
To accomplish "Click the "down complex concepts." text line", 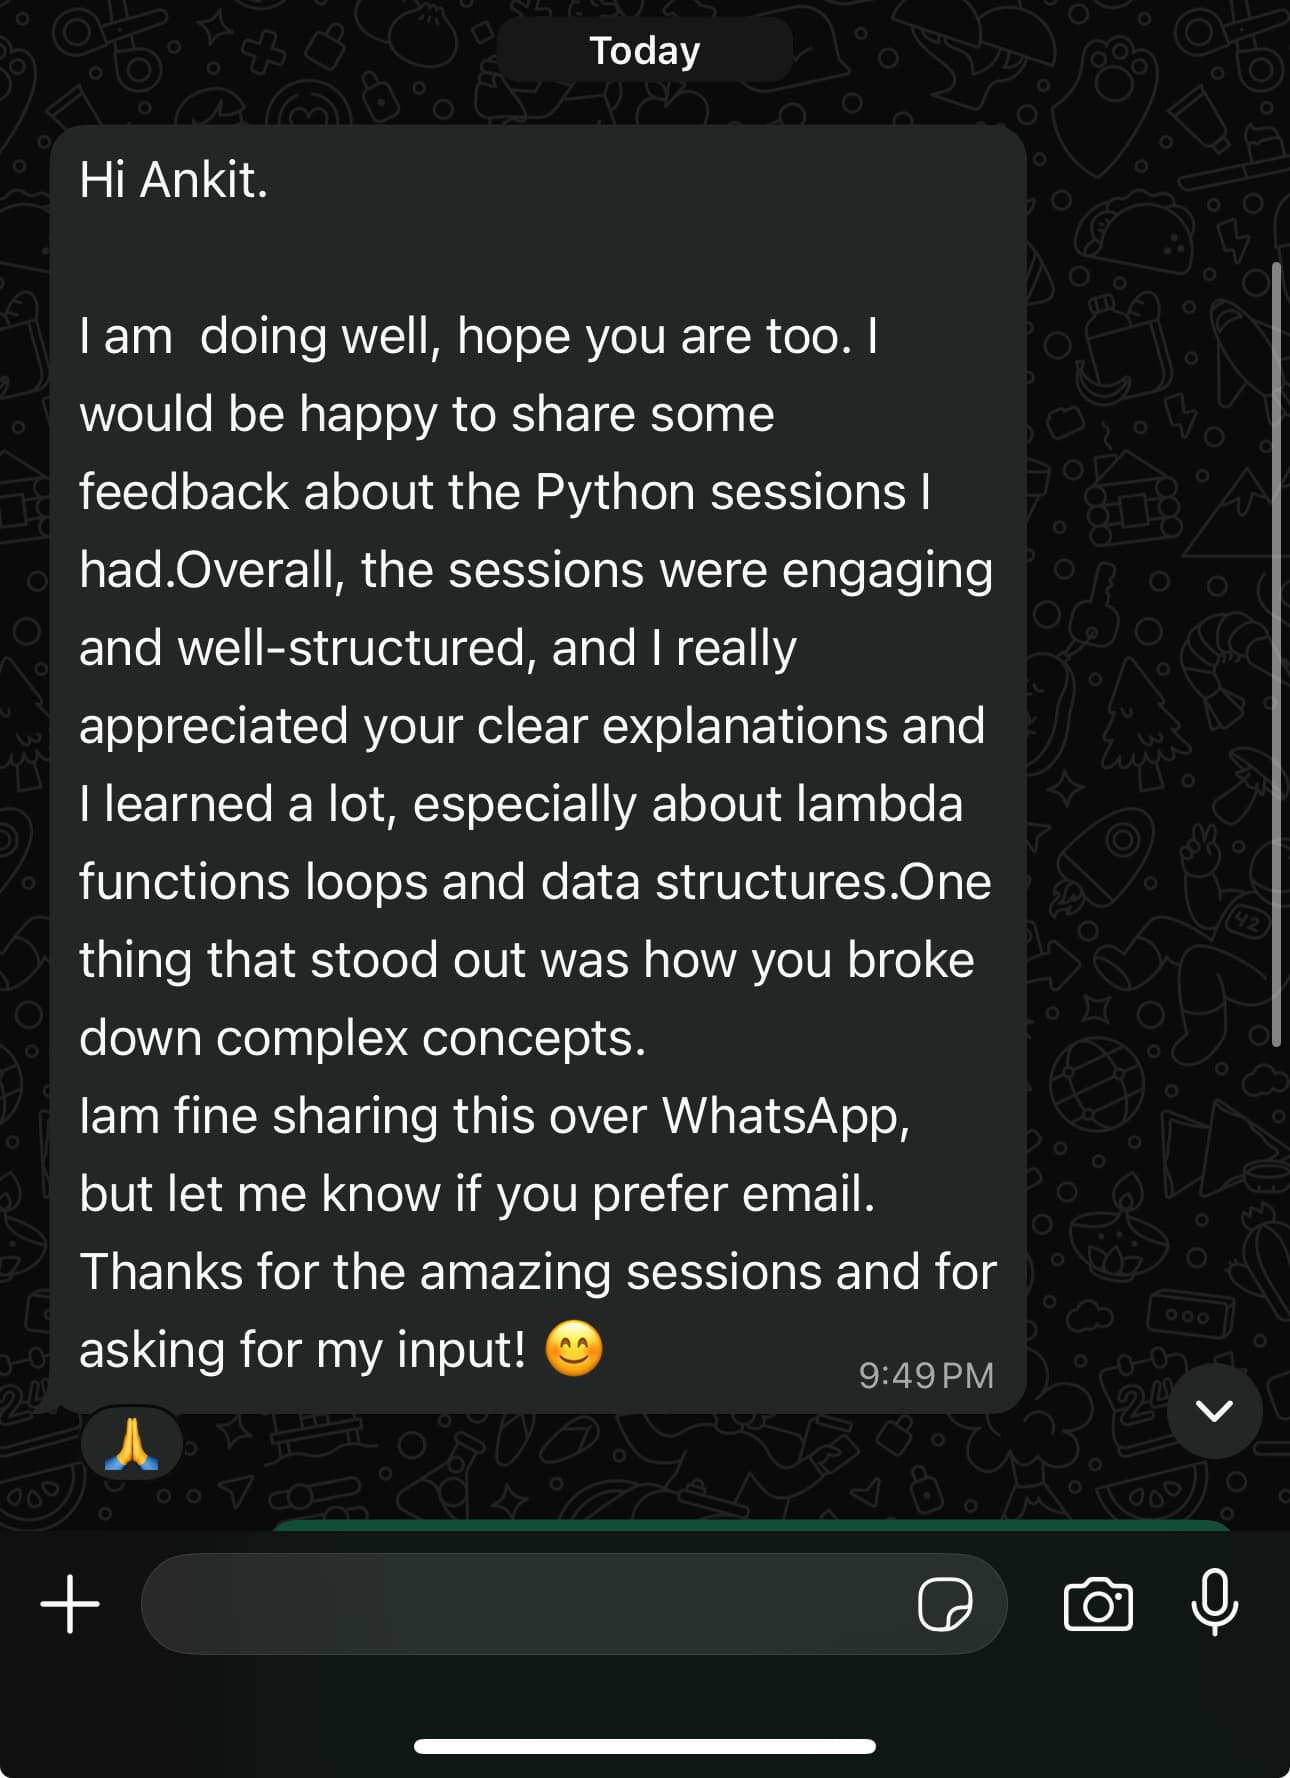I will [362, 1037].
